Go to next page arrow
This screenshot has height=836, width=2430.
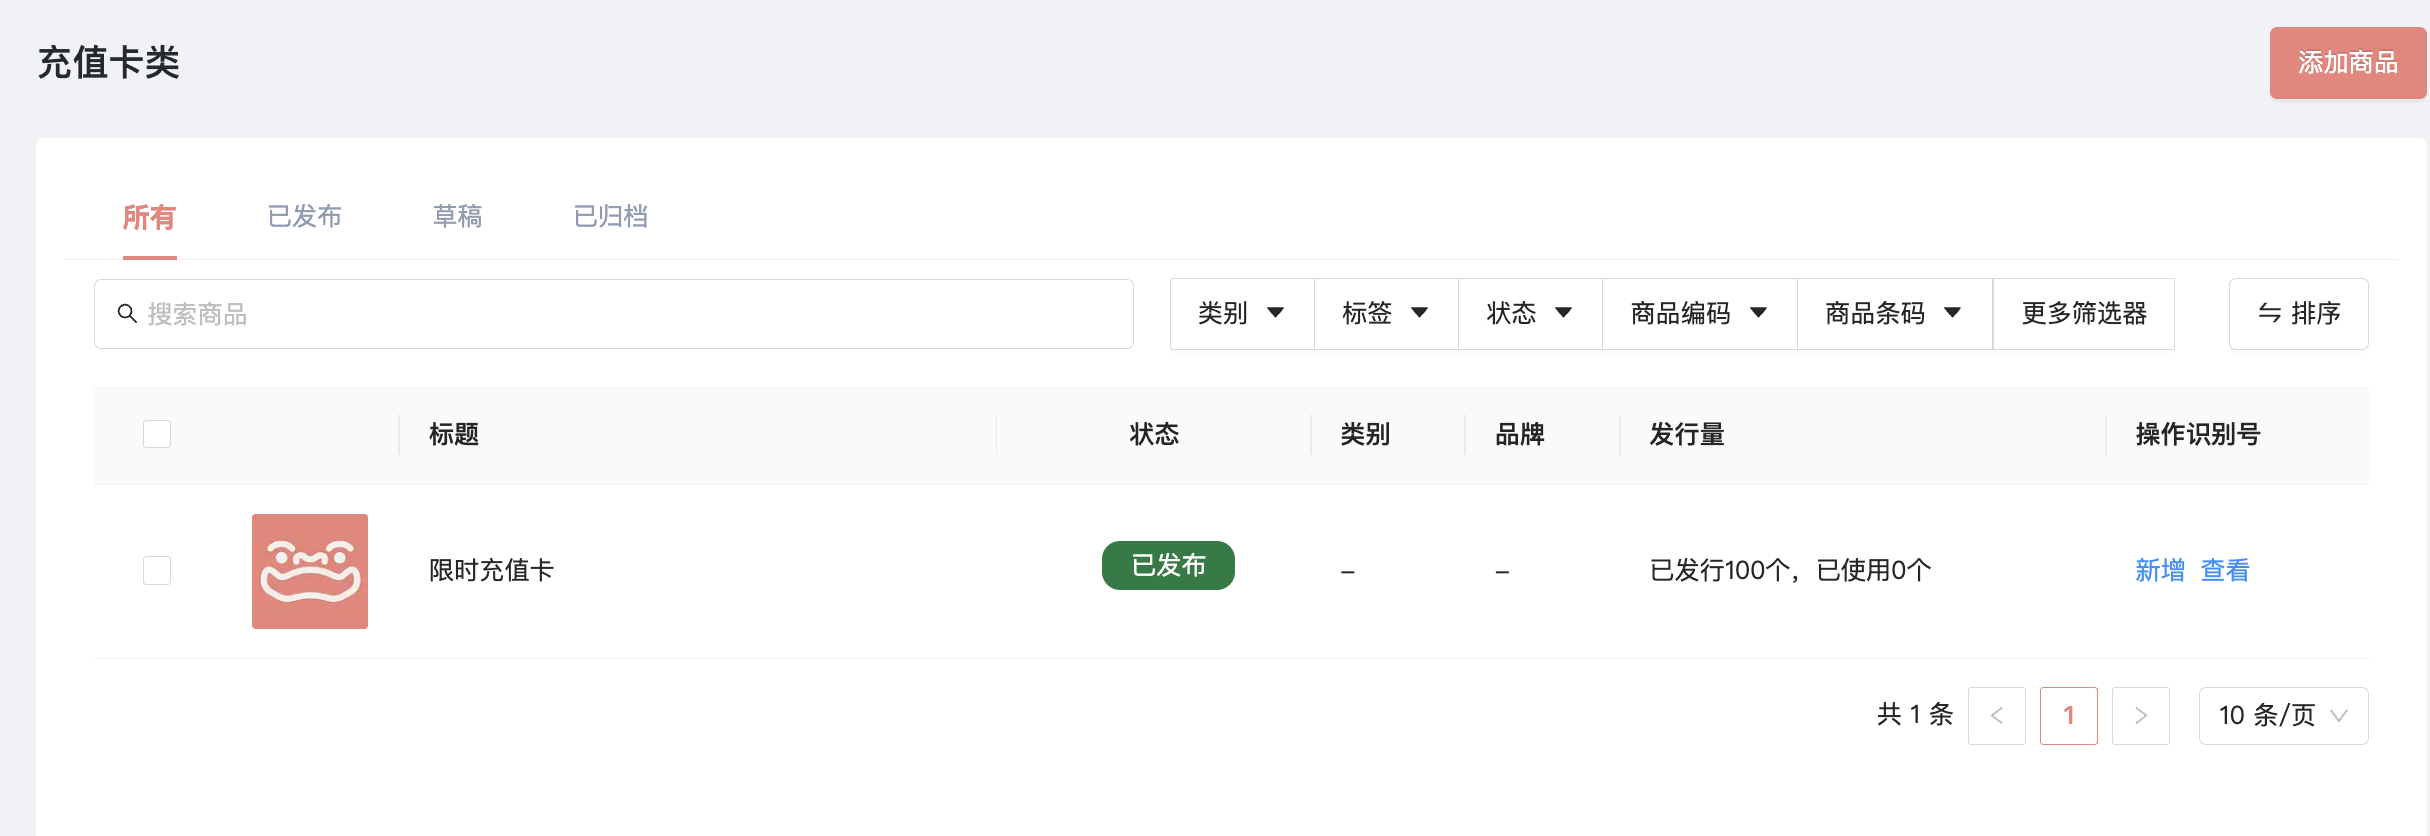(2140, 716)
